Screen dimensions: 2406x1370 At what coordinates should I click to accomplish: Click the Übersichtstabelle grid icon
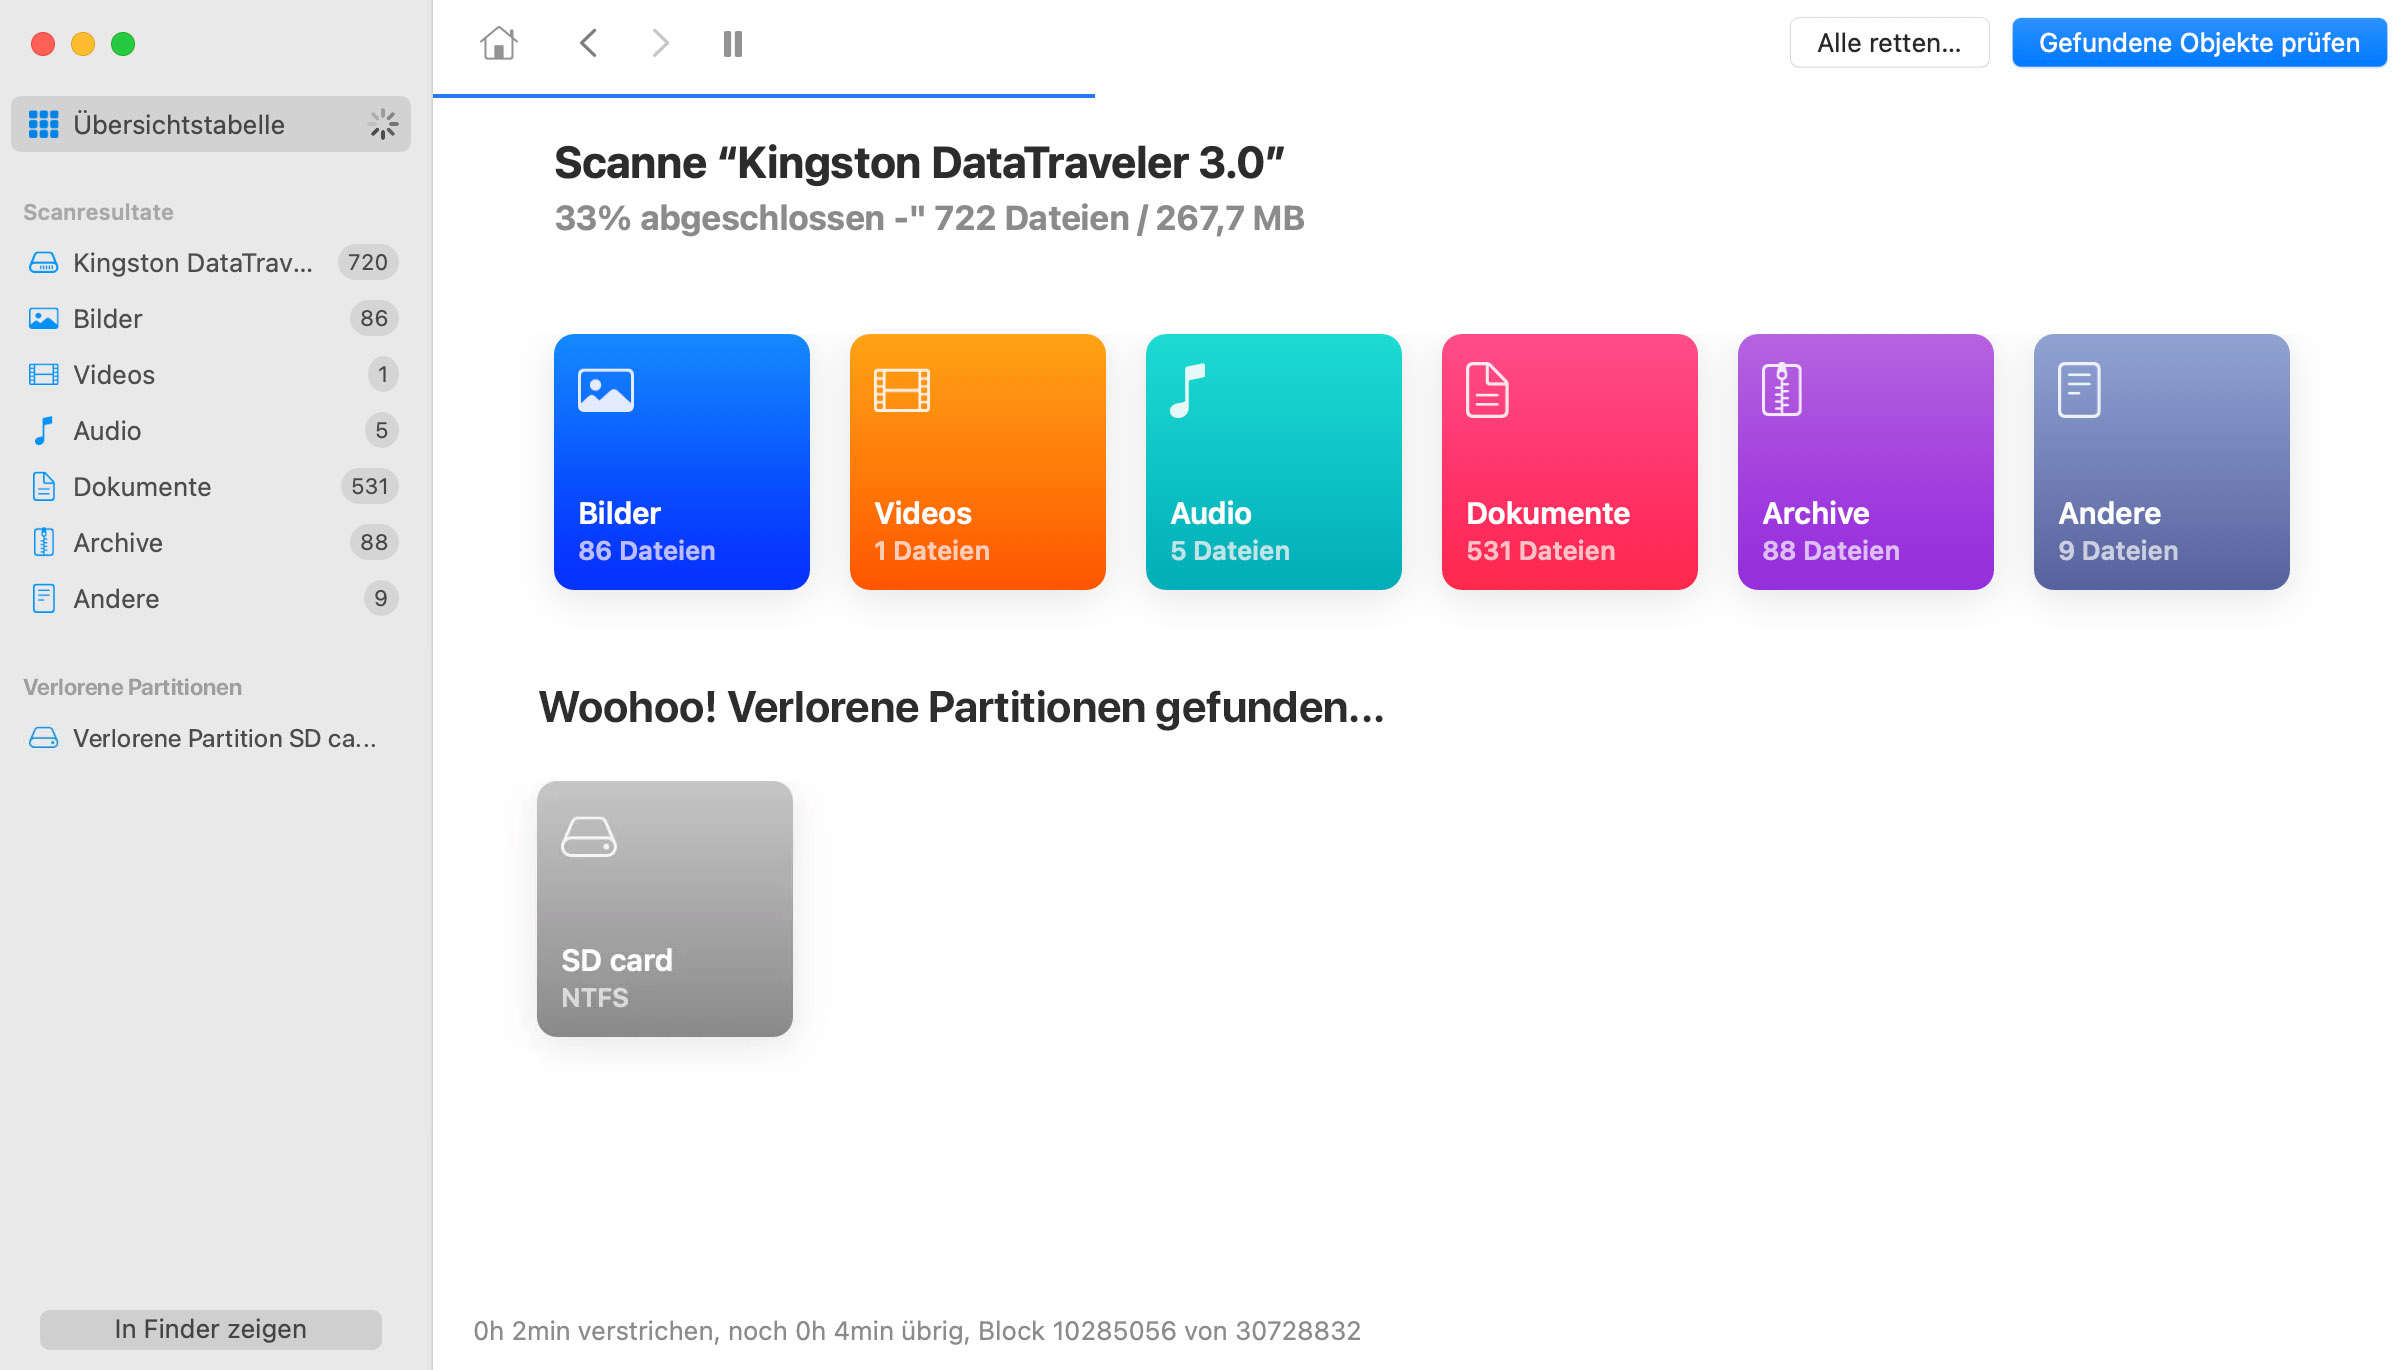(x=43, y=124)
